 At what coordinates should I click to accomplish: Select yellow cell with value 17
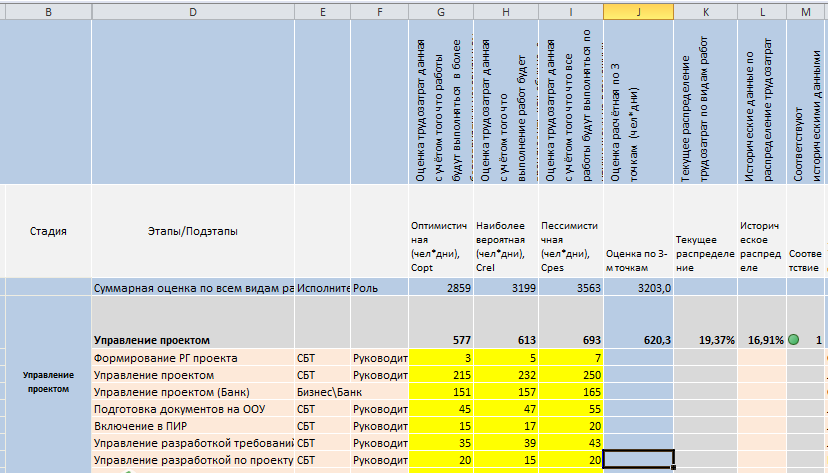[x=506, y=425]
